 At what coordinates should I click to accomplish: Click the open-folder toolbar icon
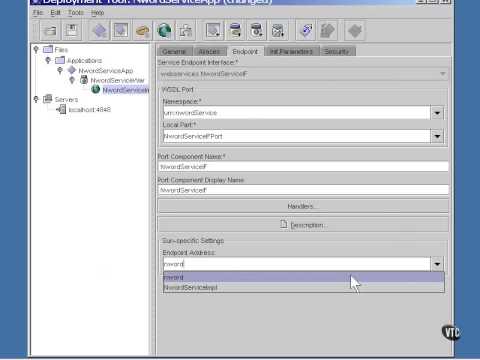tap(51, 31)
